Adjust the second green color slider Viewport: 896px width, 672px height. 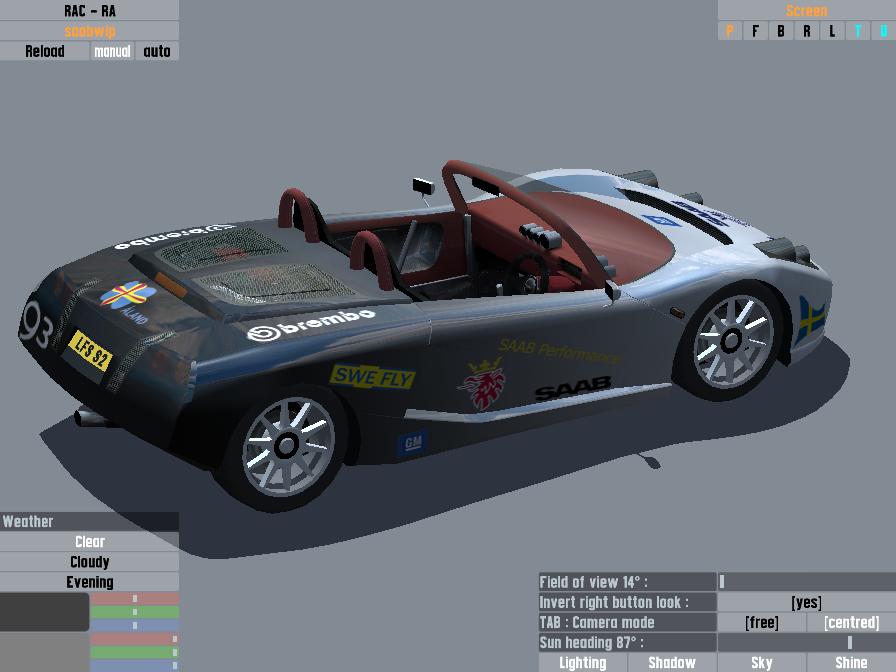(x=135, y=652)
